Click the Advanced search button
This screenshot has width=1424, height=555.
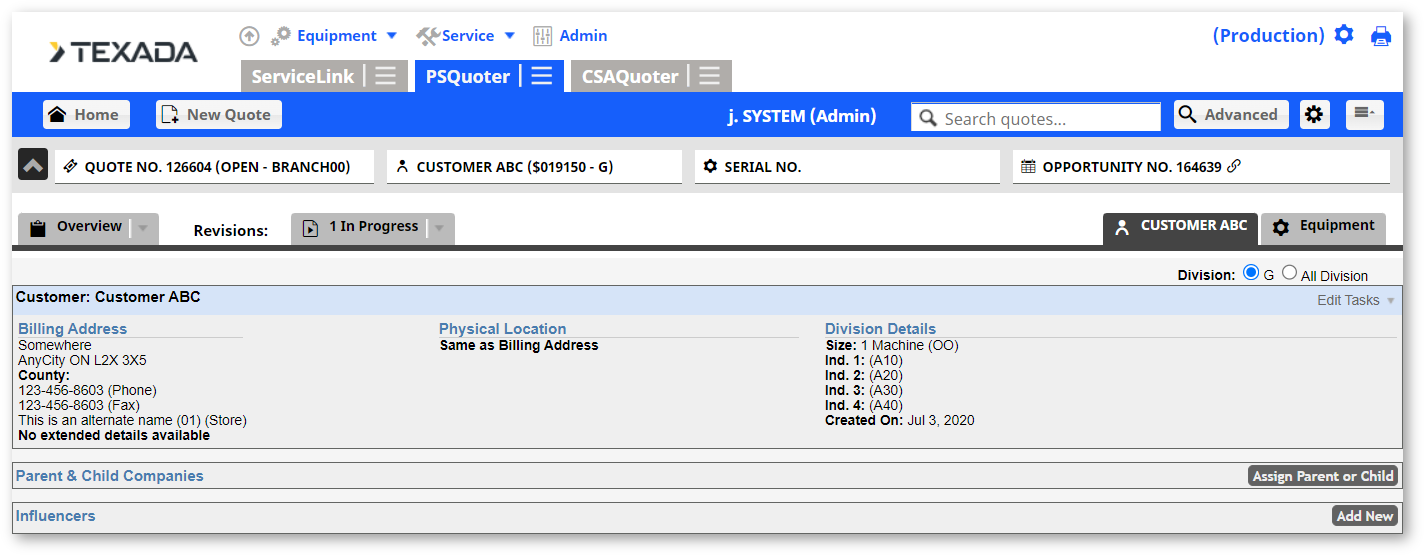(x=1231, y=115)
